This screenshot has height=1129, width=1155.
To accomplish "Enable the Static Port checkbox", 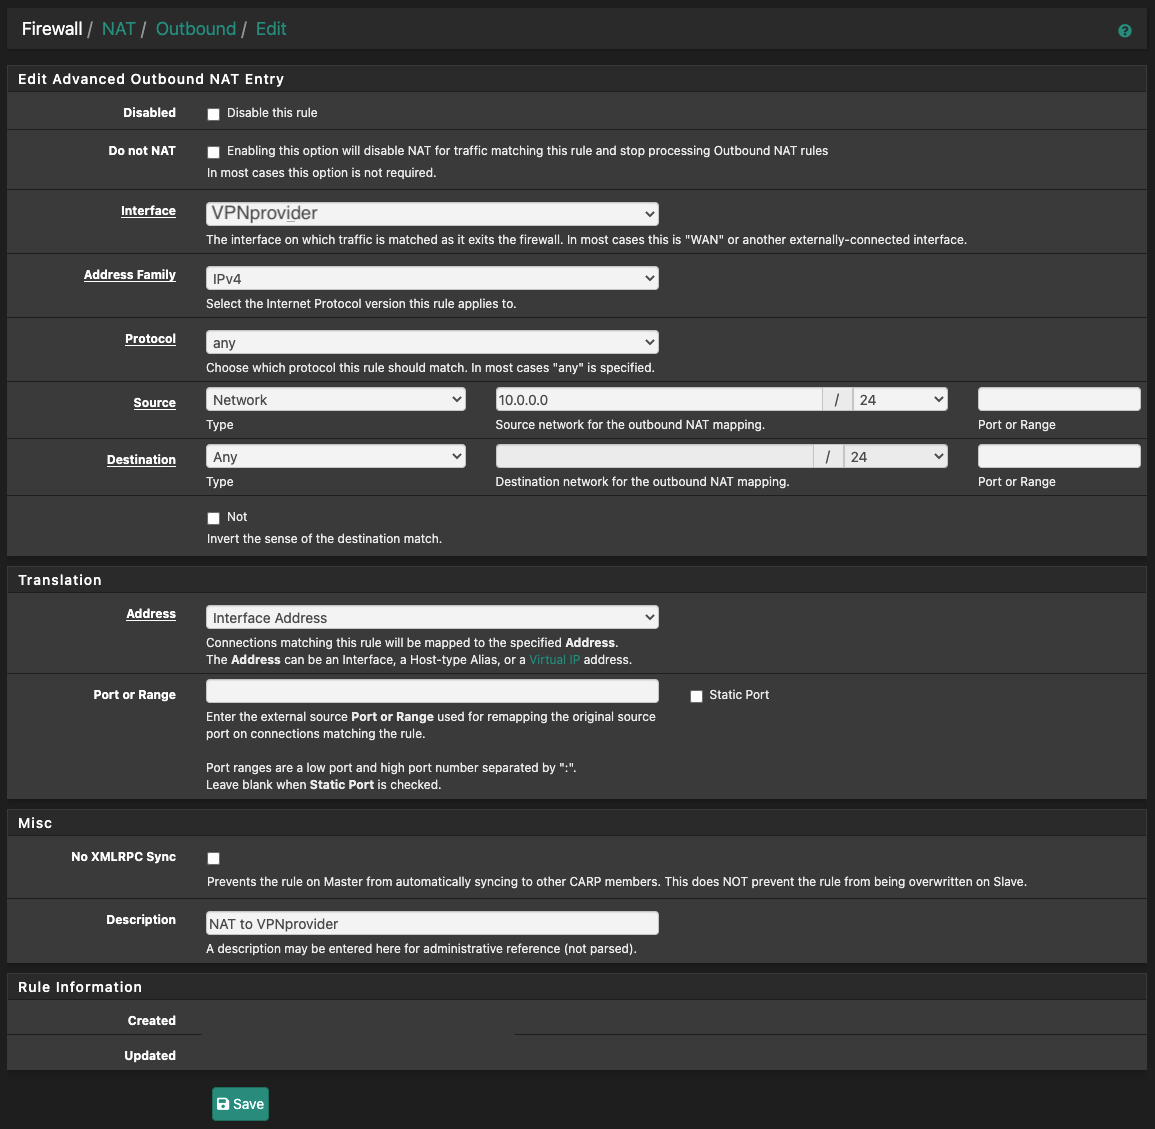I will click(696, 696).
